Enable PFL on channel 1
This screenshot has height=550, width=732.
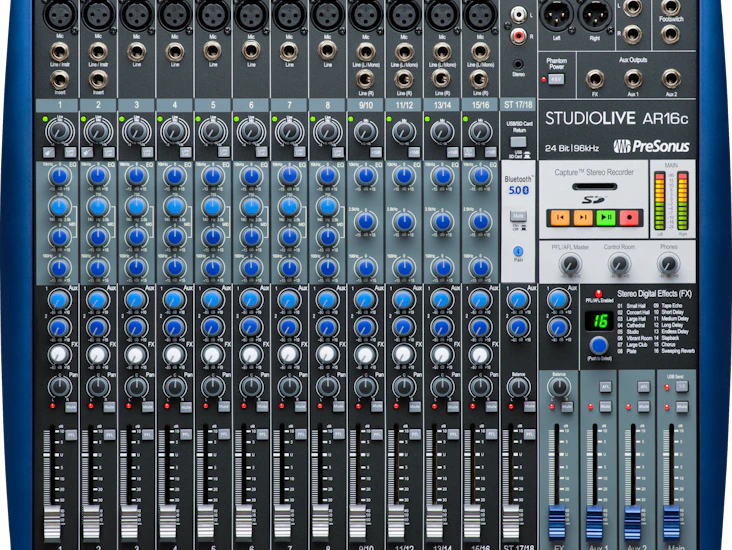tap(71, 435)
